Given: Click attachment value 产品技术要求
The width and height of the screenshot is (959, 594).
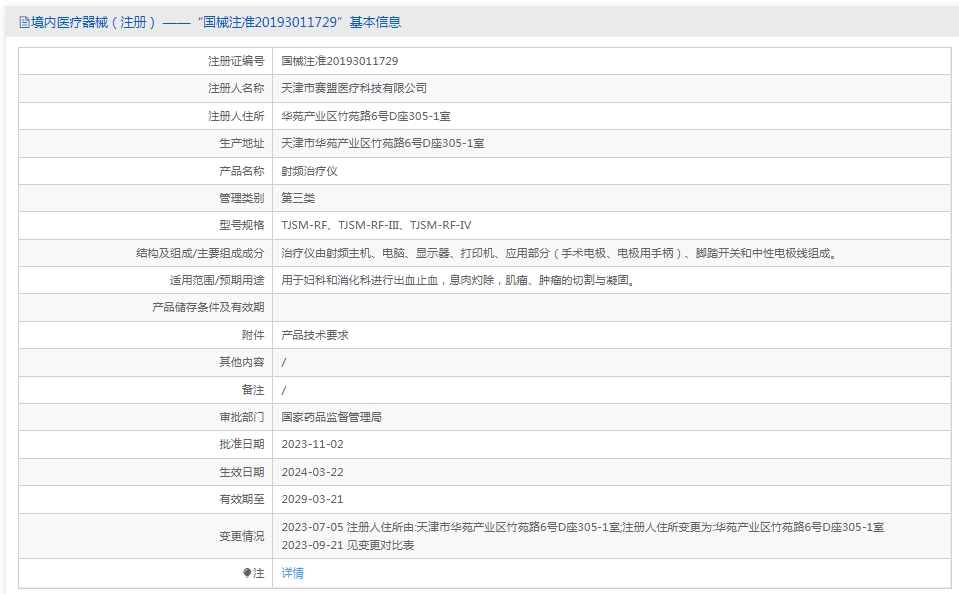Looking at the screenshot, I should 315,335.
